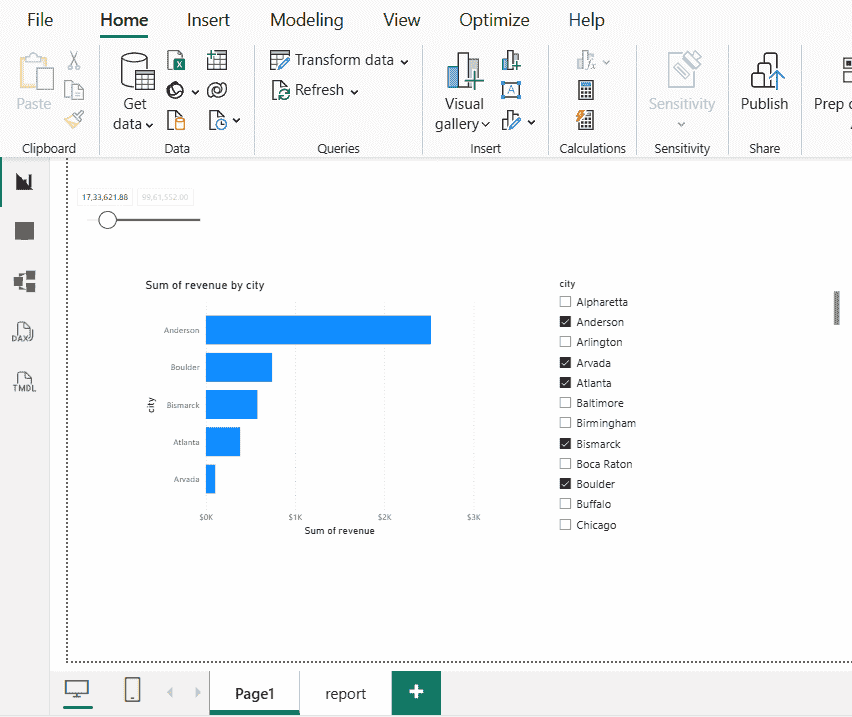Switch to the Insert ribbon tab
The image size is (852, 717).
(x=208, y=20)
